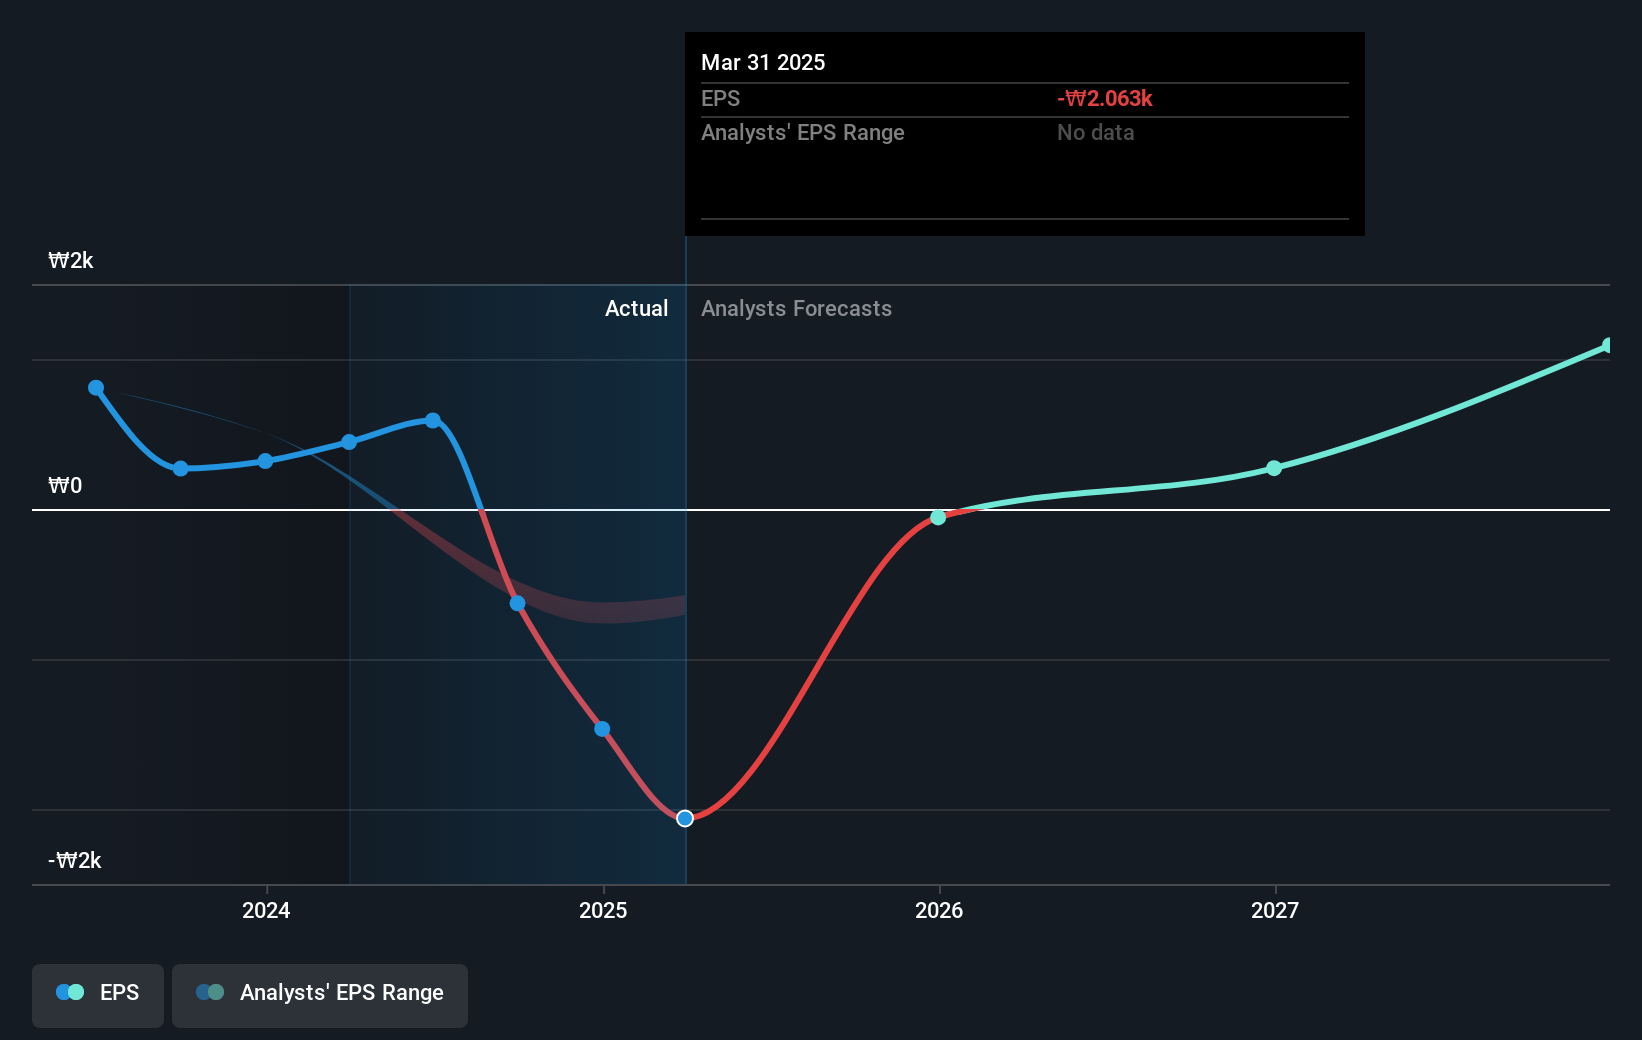Click the Analysts Forecasts label
This screenshot has height=1040, width=1642.
click(796, 308)
